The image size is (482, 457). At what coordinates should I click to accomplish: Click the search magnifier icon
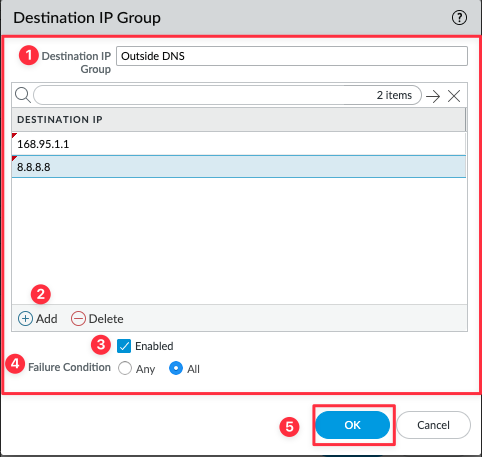[x=23, y=95]
